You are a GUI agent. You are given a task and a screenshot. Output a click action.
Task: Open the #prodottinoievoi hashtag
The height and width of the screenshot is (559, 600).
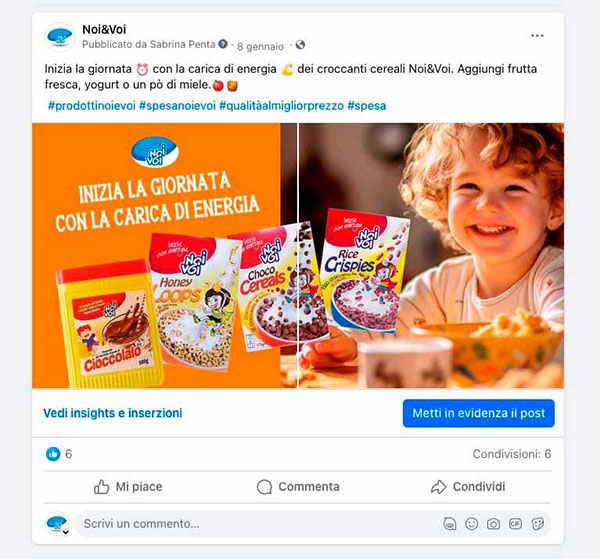pyautogui.click(x=91, y=106)
